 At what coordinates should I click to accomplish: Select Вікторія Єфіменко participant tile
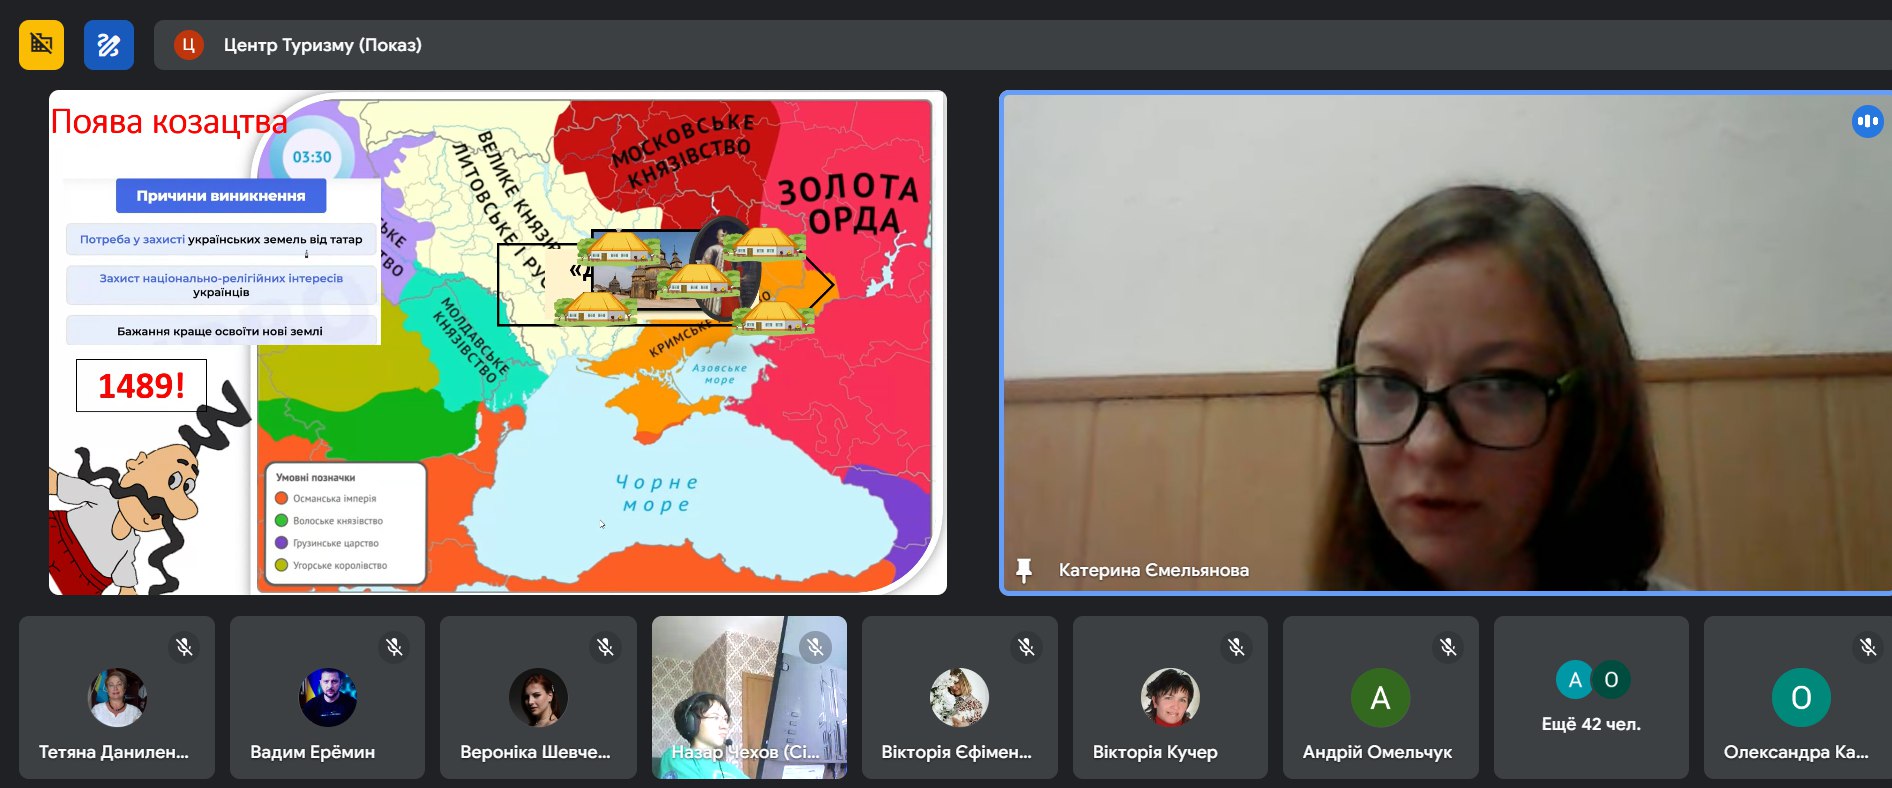(x=959, y=697)
